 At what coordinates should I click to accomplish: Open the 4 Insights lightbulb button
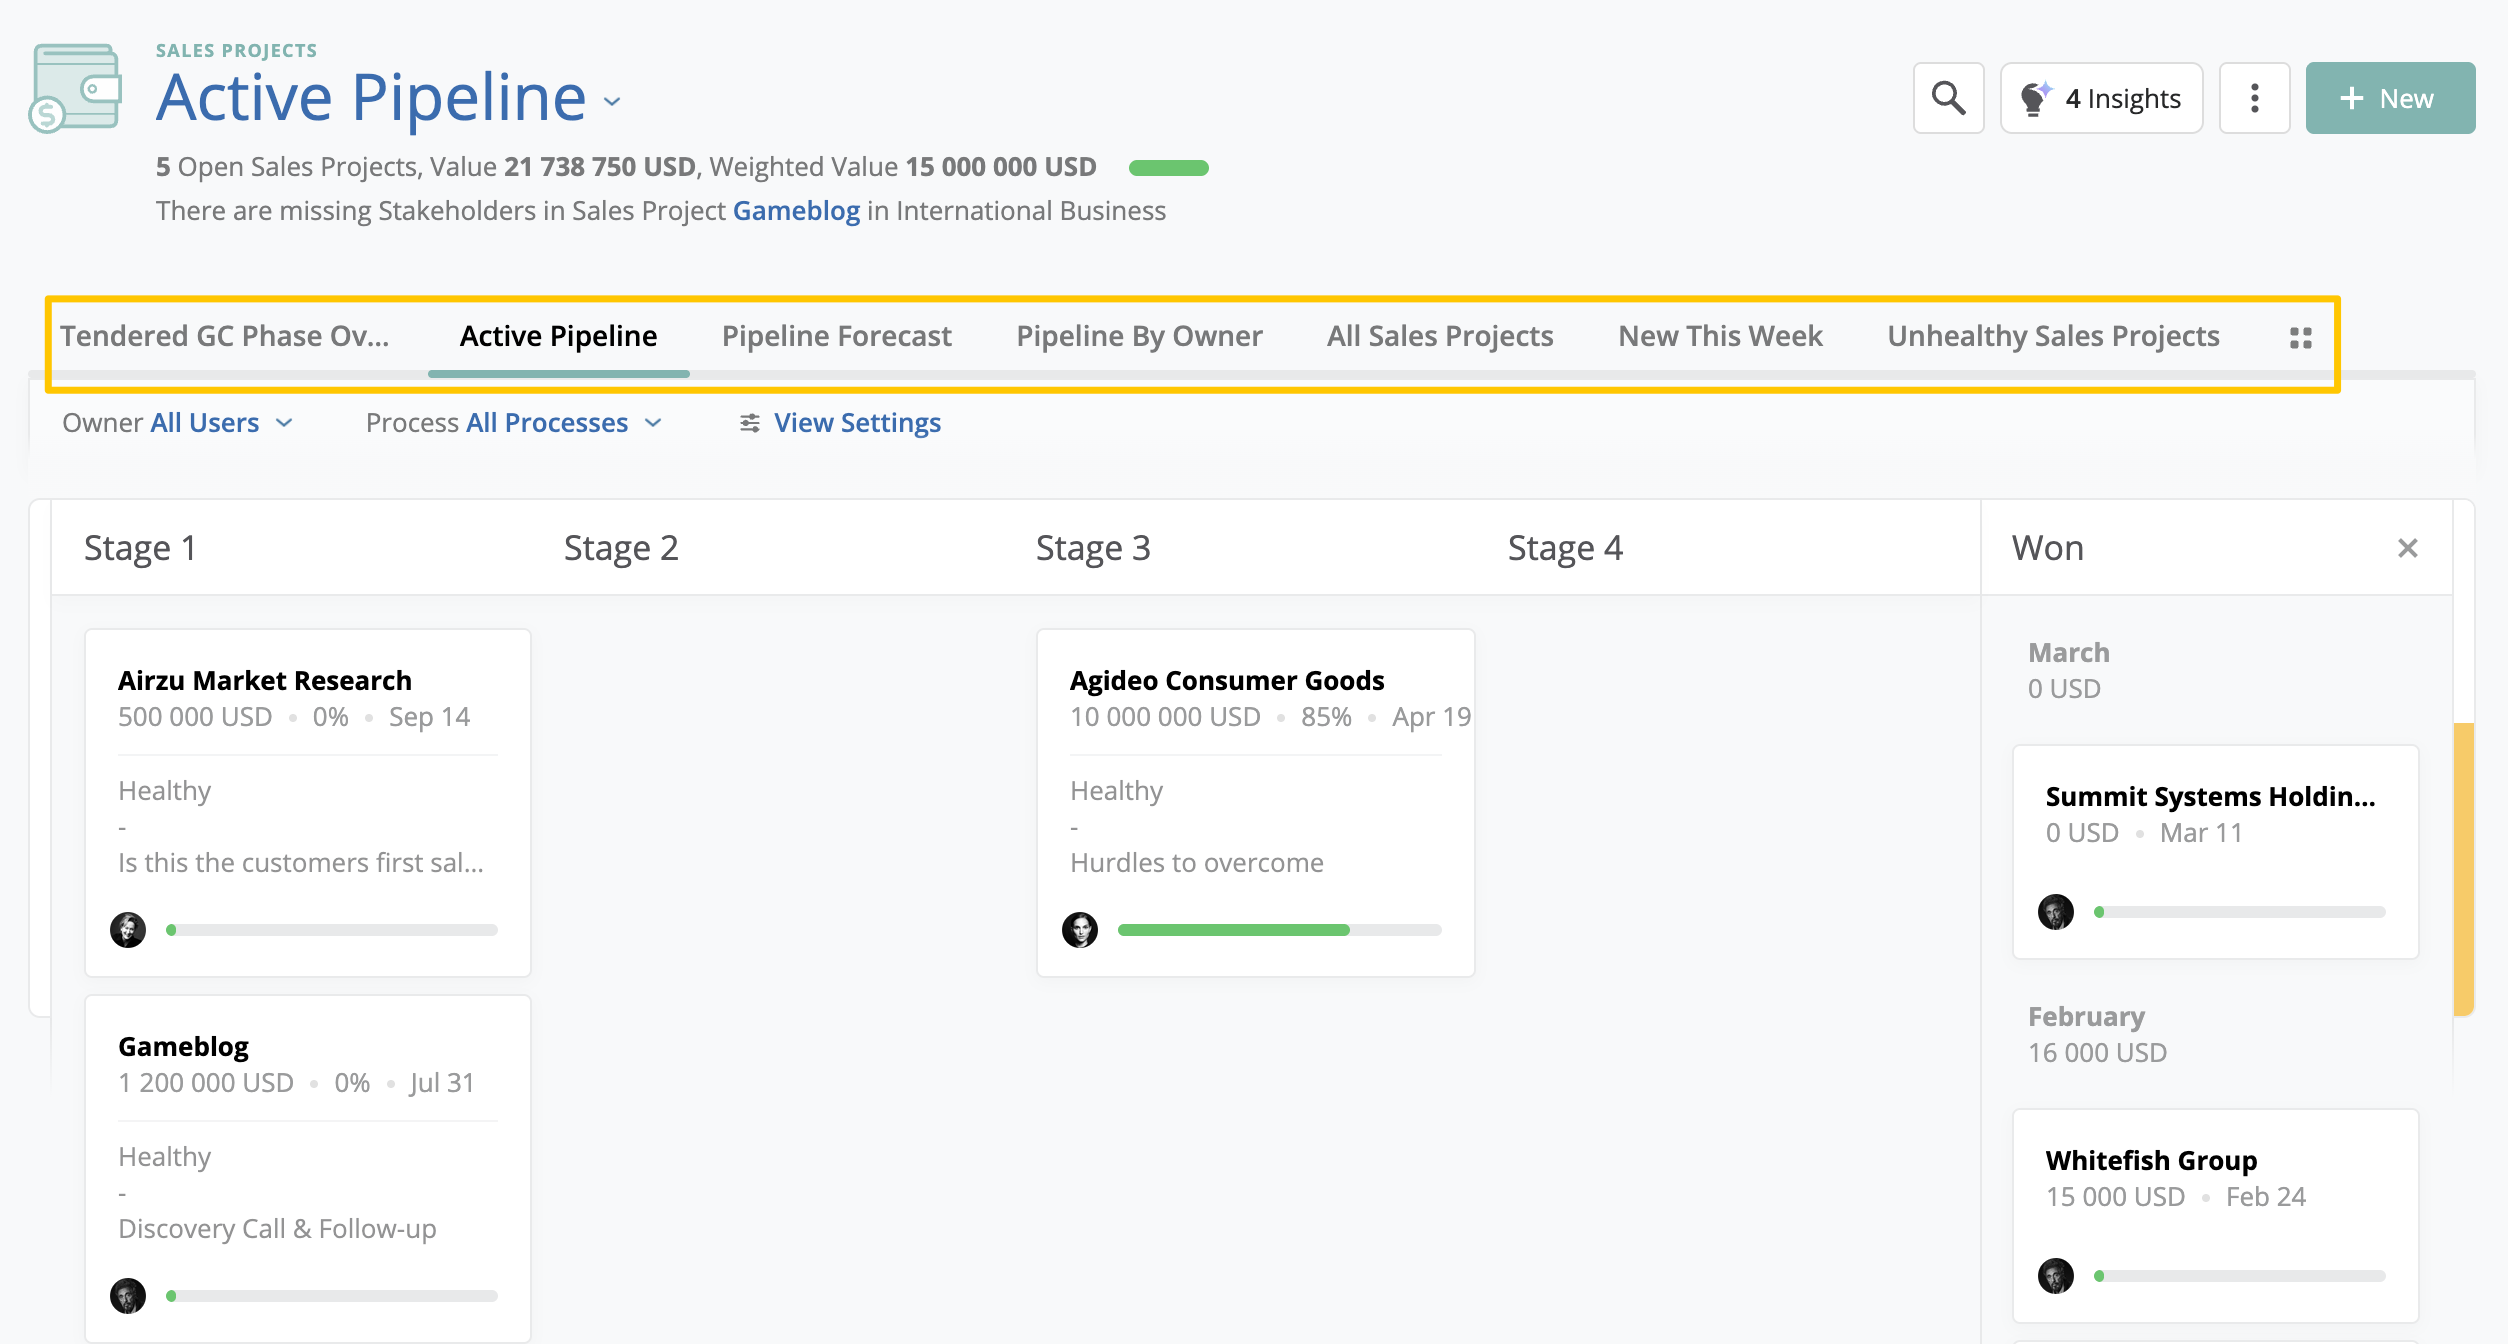[x=2101, y=98]
